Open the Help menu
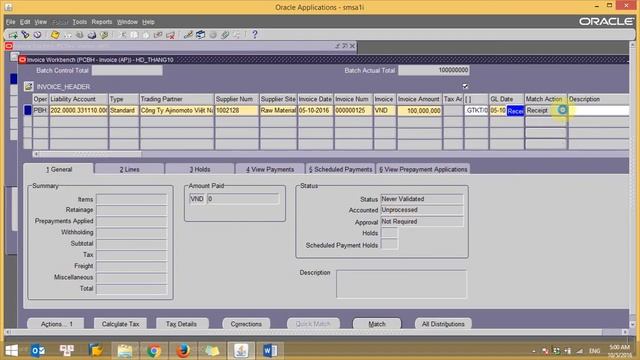The width and height of the screenshot is (640, 360). pos(148,22)
